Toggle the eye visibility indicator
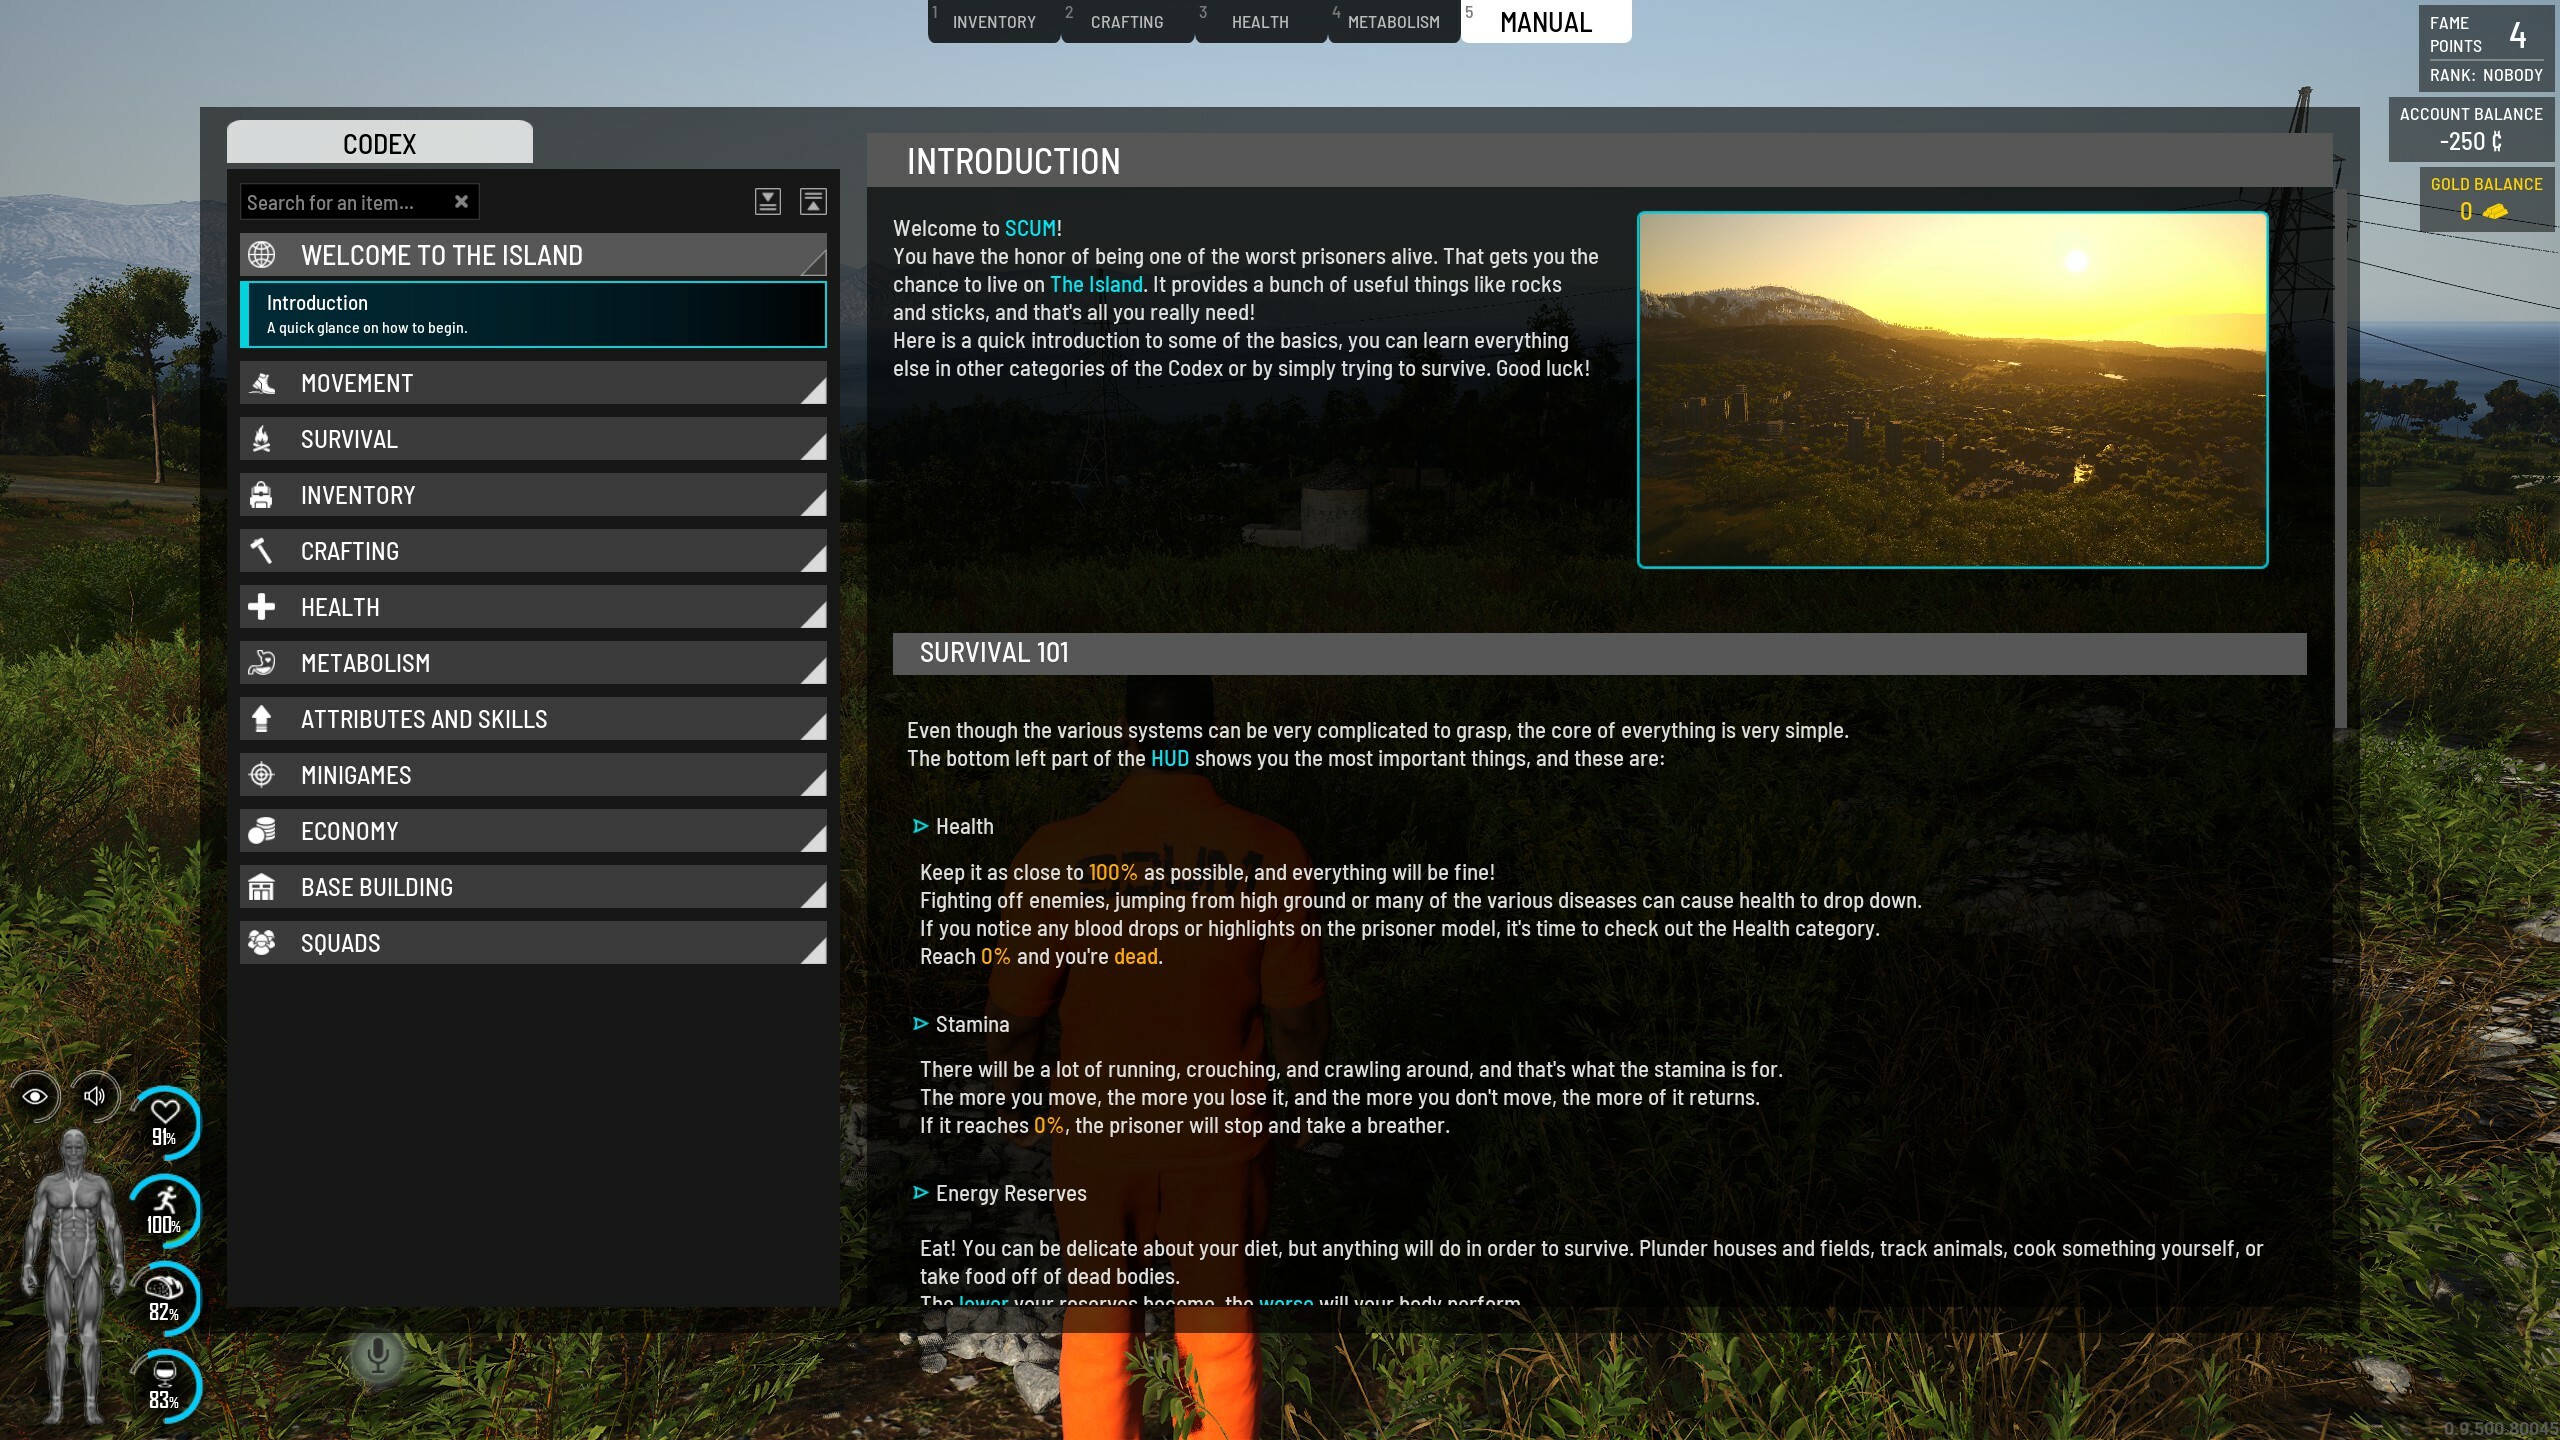 pyautogui.click(x=35, y=1097)
